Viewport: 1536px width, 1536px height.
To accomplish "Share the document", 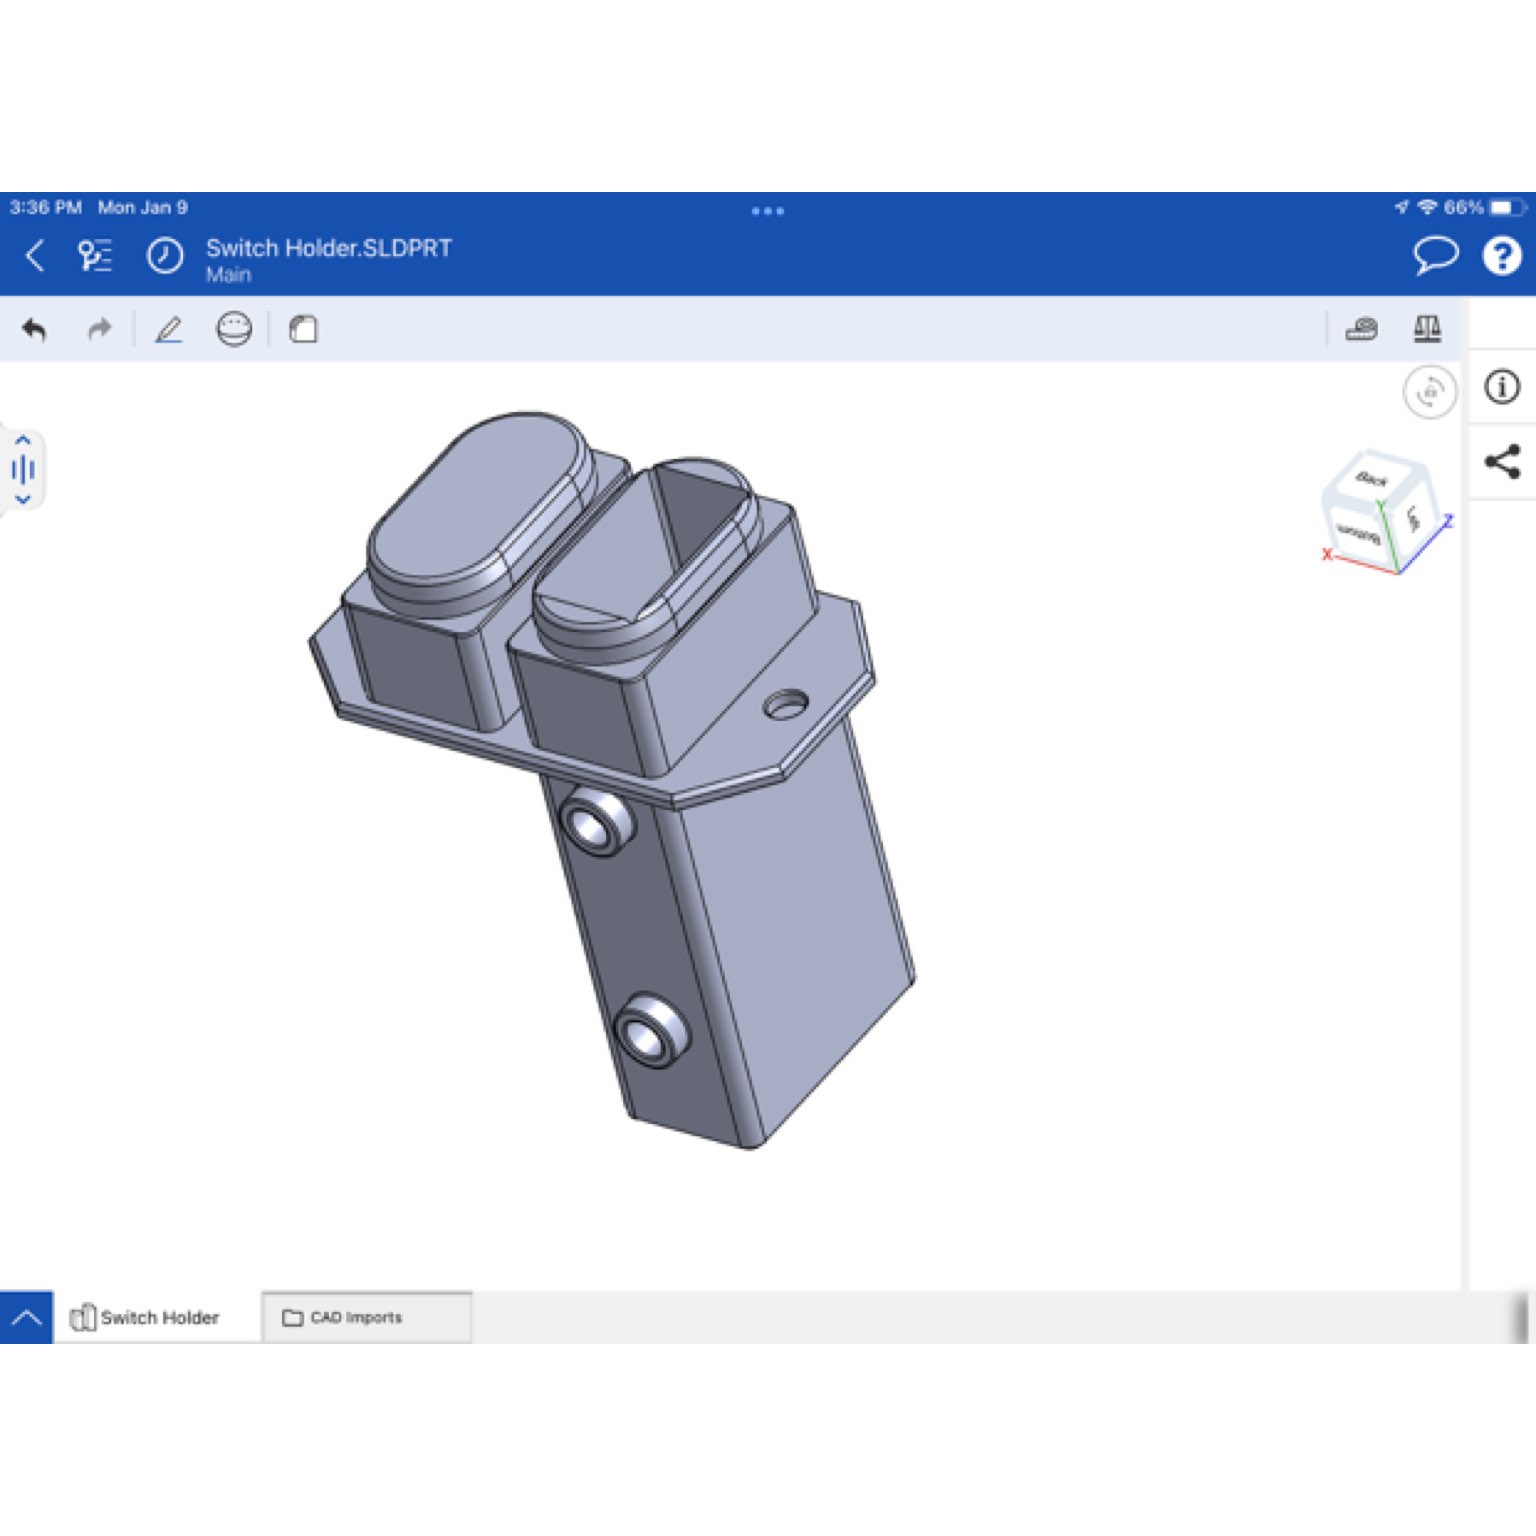I will tap(1502, 461).
